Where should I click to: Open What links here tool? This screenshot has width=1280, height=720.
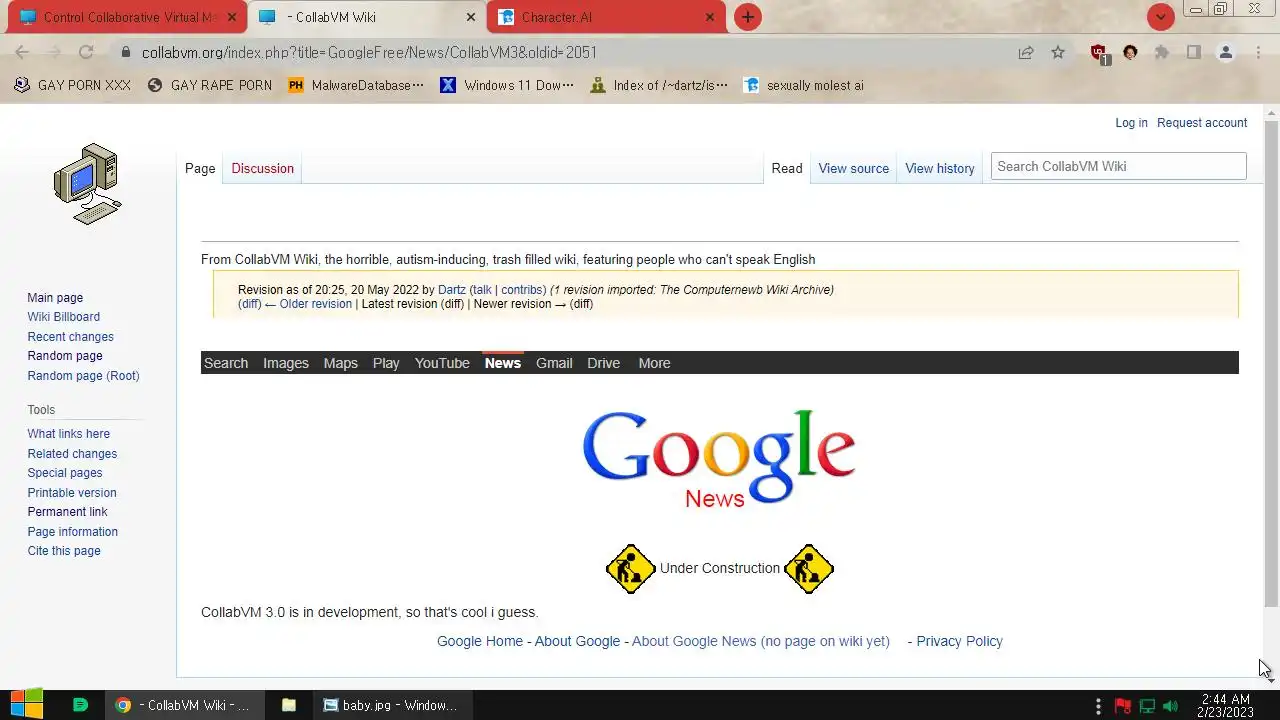click(x=68, y=434)
